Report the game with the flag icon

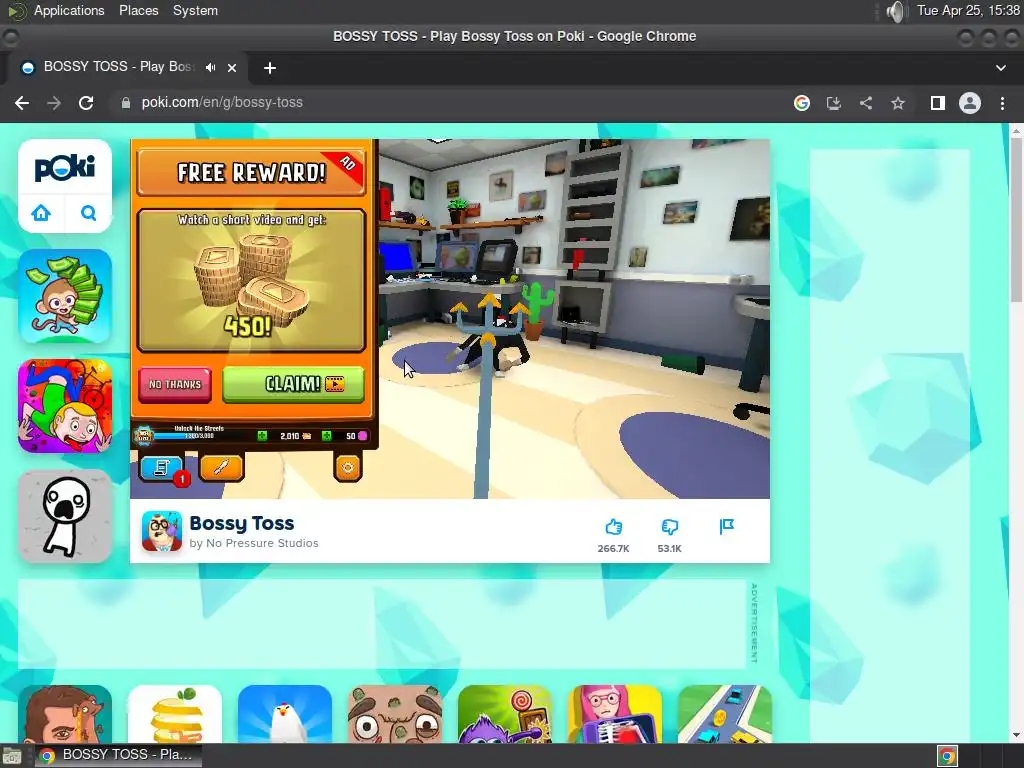point(726,526)
